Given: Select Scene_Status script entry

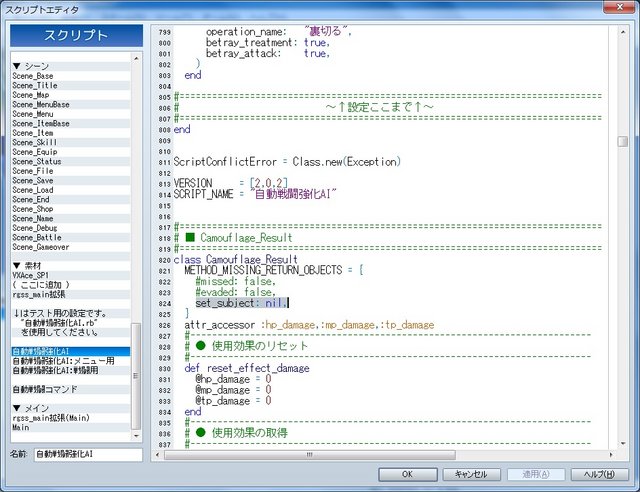Looking at the screenshot, I should click(x=71, y=161).
